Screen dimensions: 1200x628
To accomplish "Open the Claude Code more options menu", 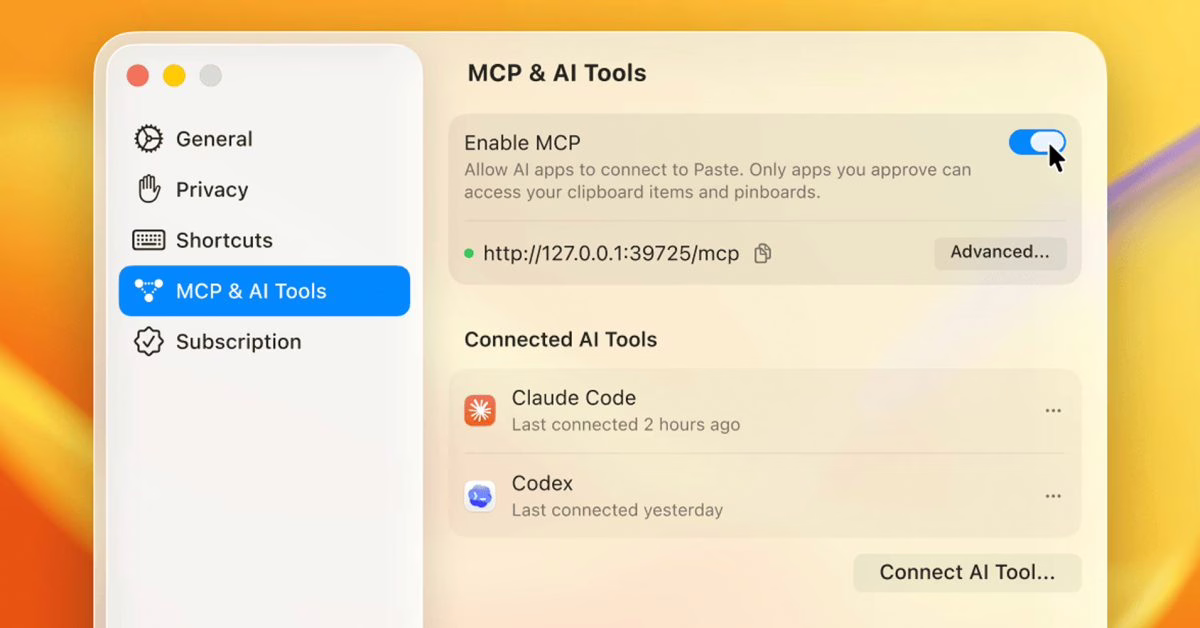I will coord(1053,411).
